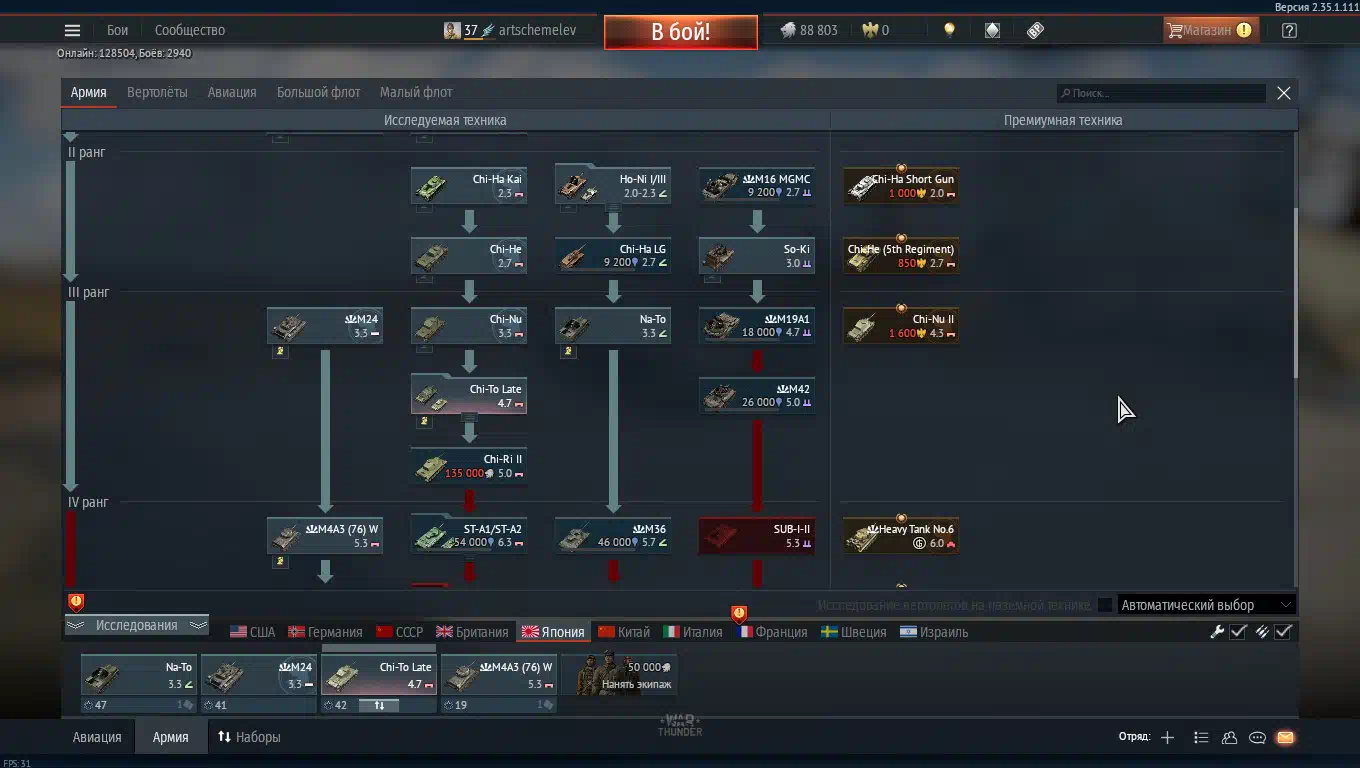Open the light bulb hints icon
Image resolution: width=1360 pixels, height=768 pixels.
coord(949,30)
